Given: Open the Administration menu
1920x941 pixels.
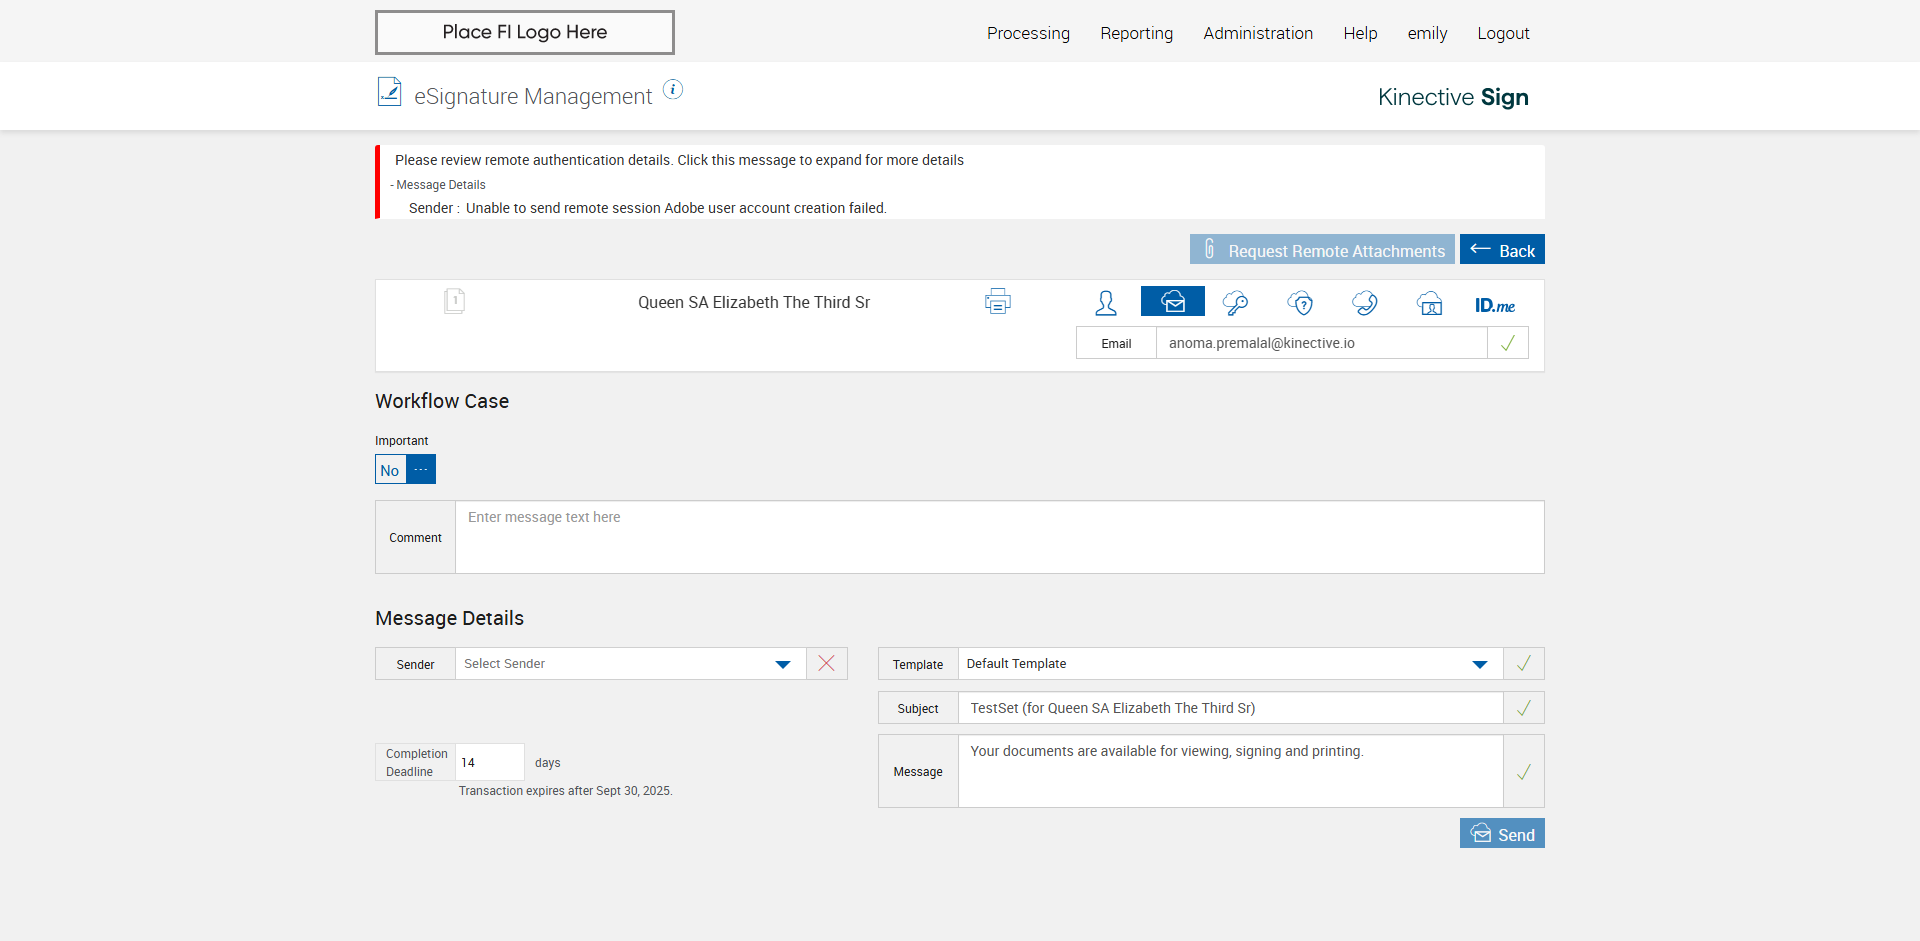Looking at the screenshot, I should (x=1257, y=33).
